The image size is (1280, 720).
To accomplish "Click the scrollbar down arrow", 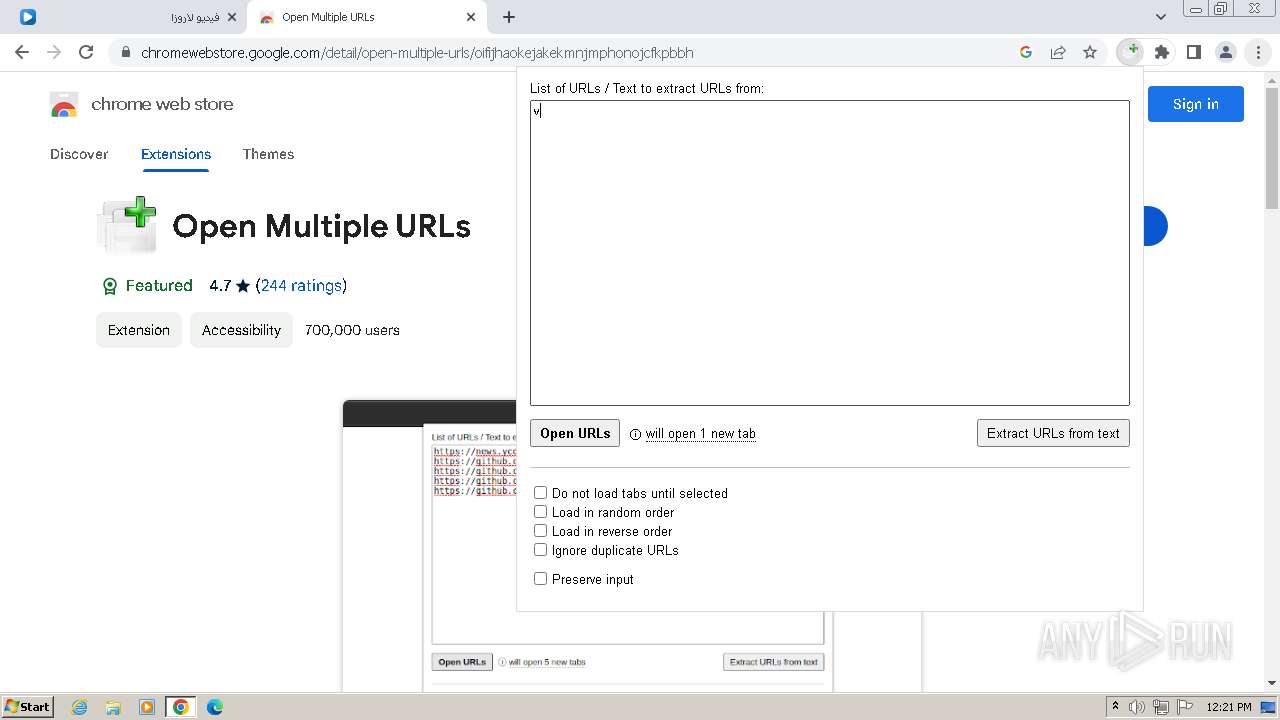I will 1272,683.
